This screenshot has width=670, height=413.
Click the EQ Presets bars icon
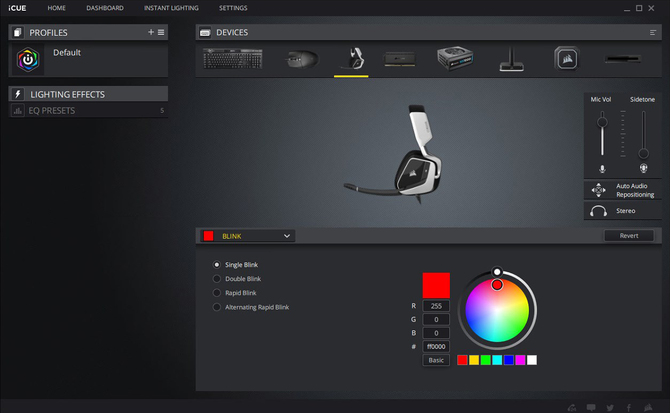(18, 111)
